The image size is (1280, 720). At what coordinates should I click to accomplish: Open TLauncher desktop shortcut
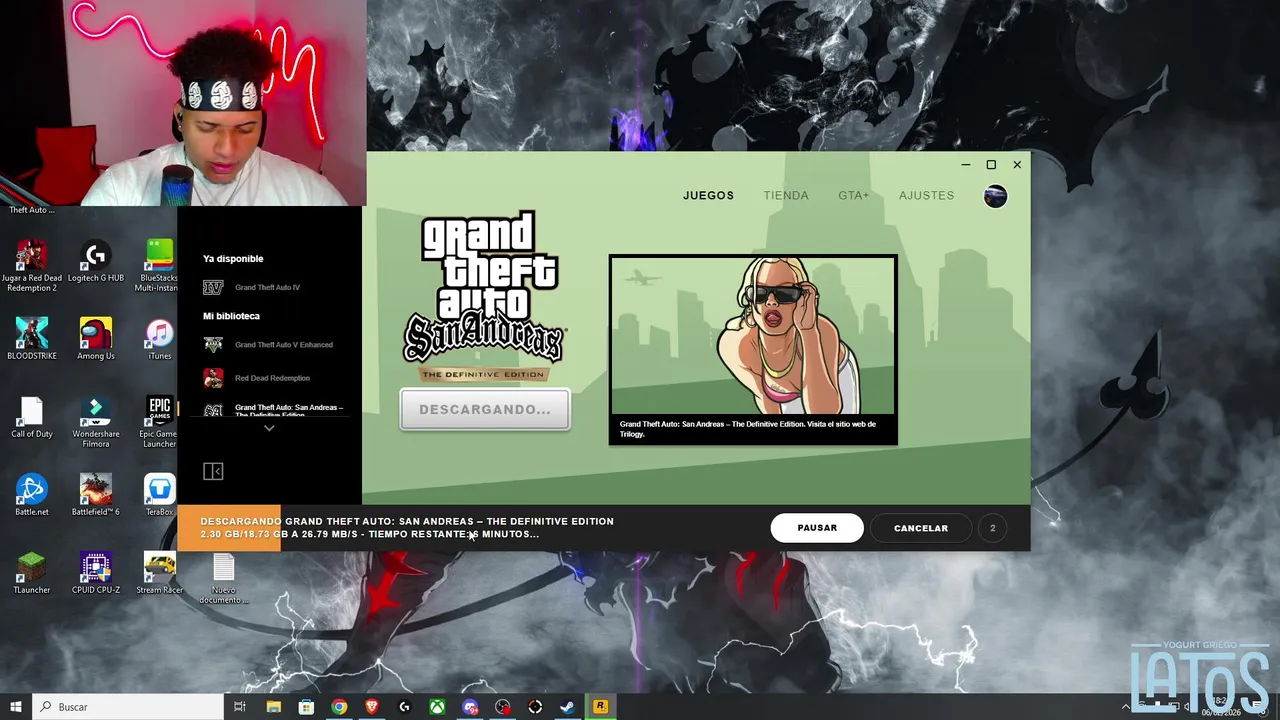click(x=32, y=573)
